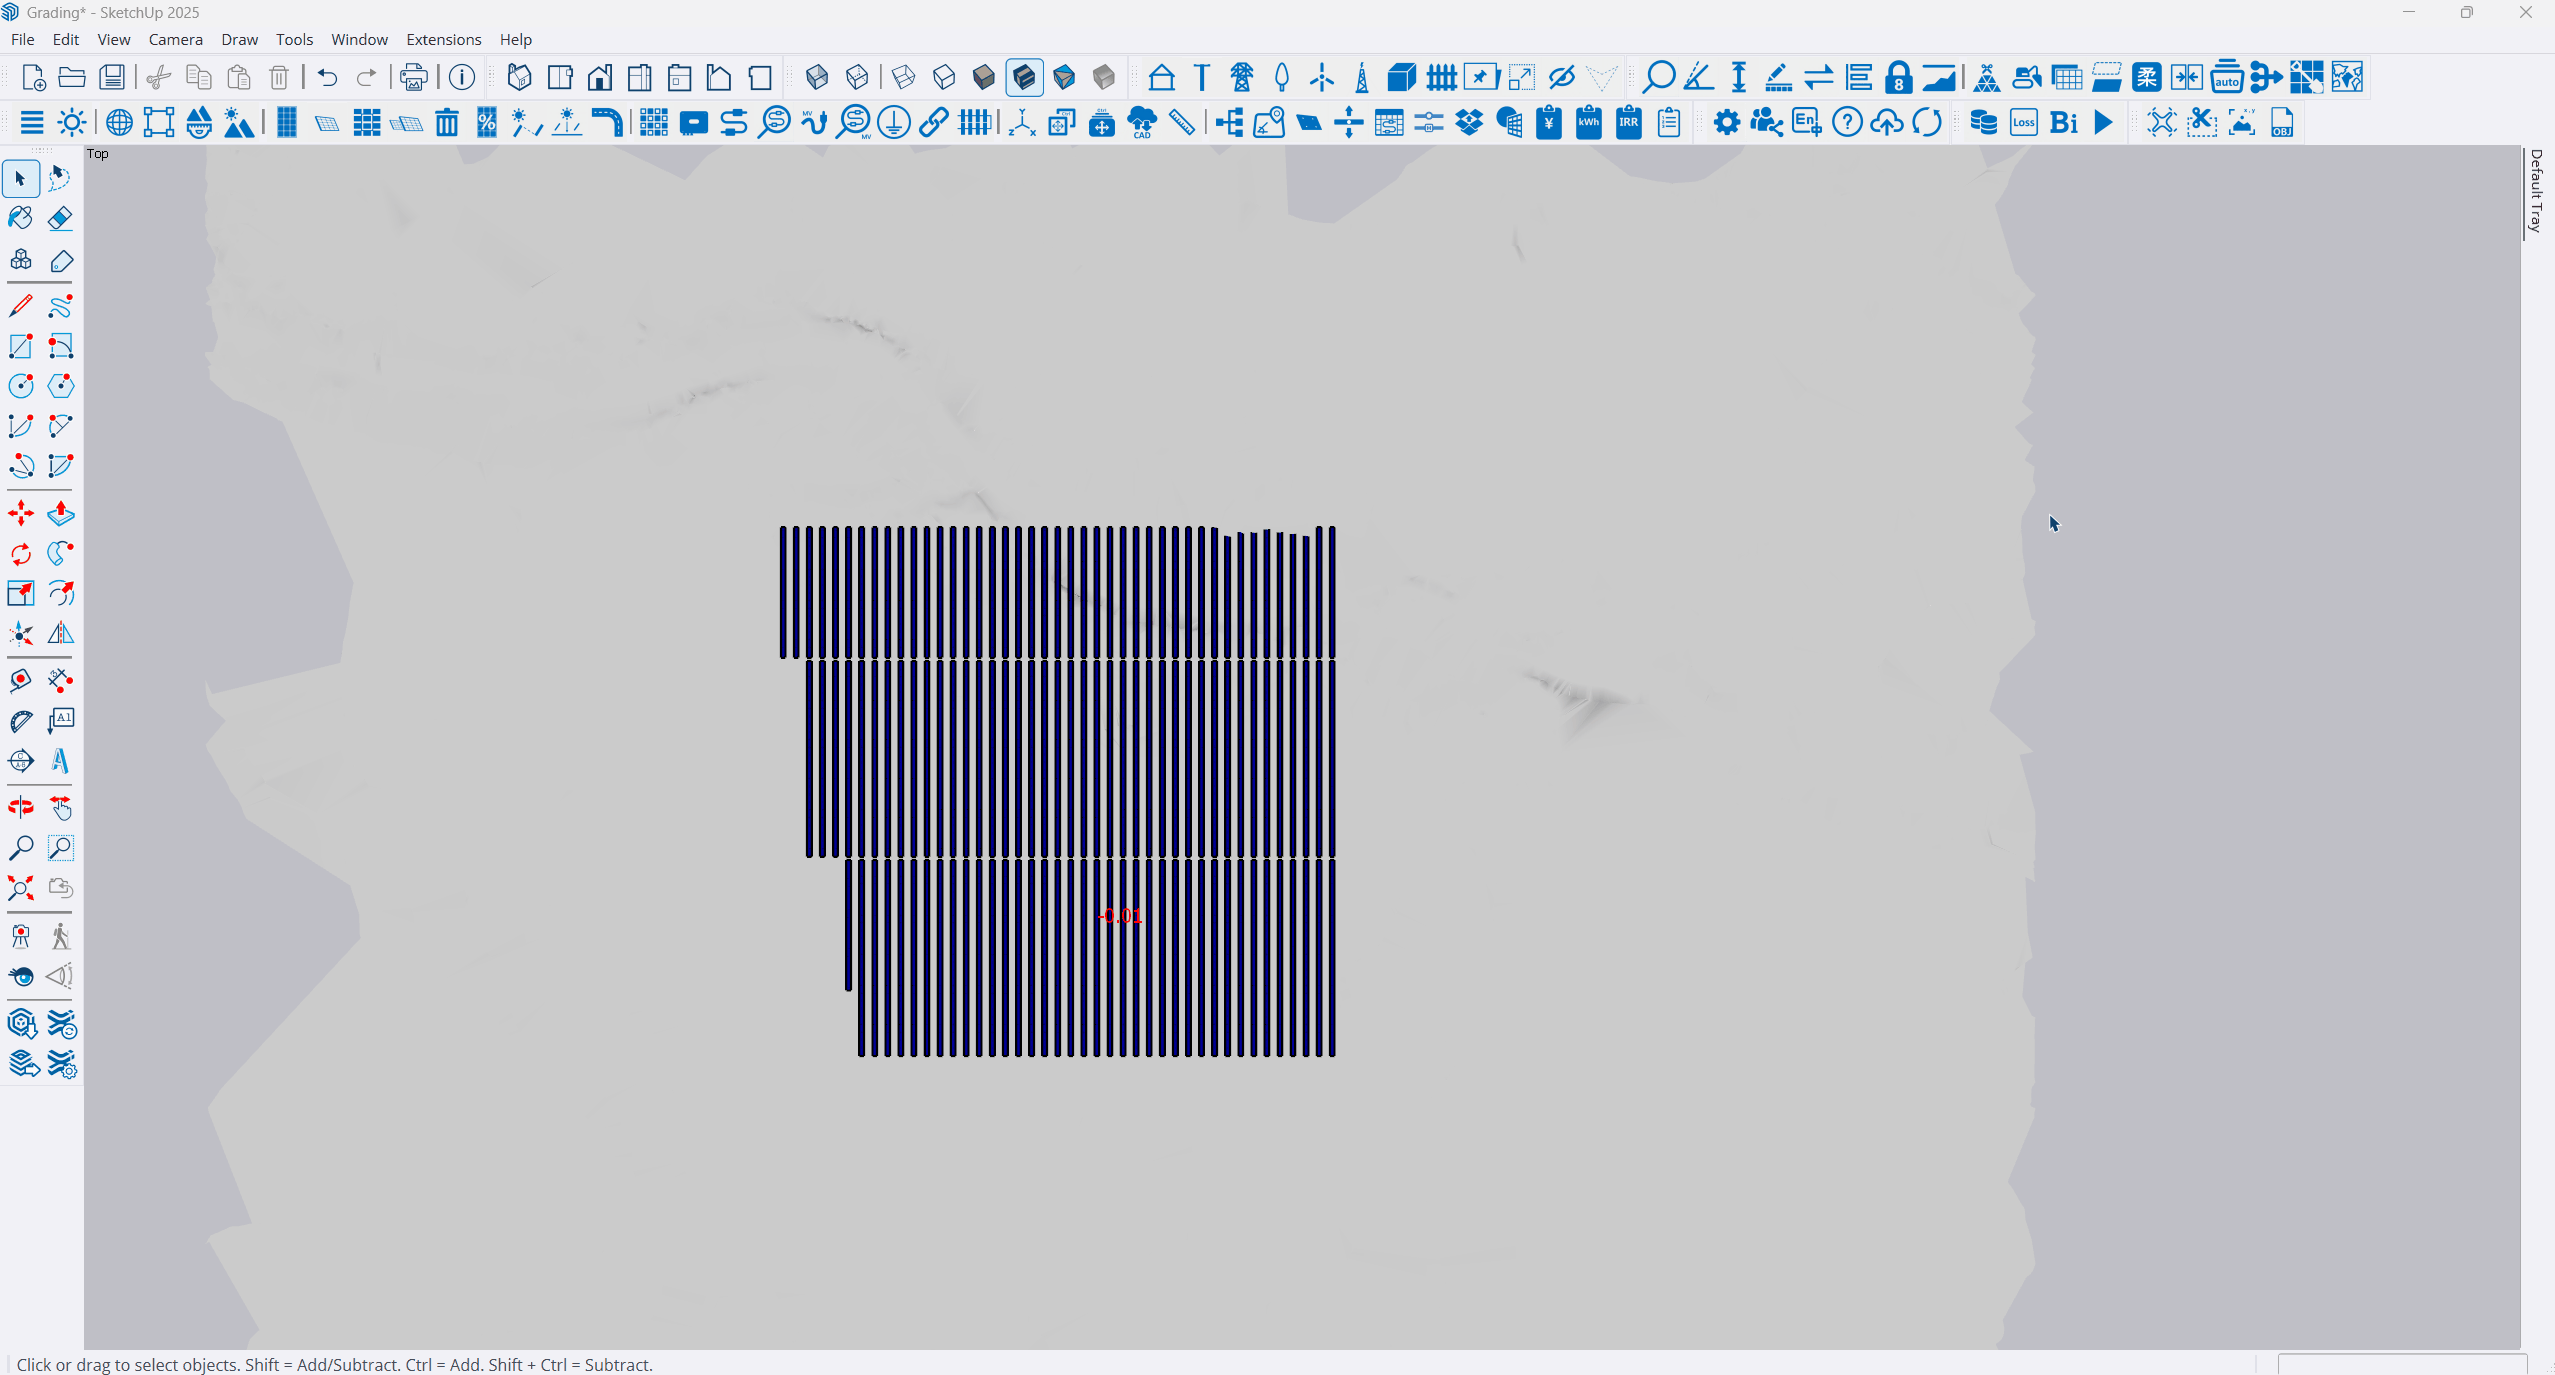Open the Camera menu
This screenshot has height=1375, width=2555.
point(176,39)
